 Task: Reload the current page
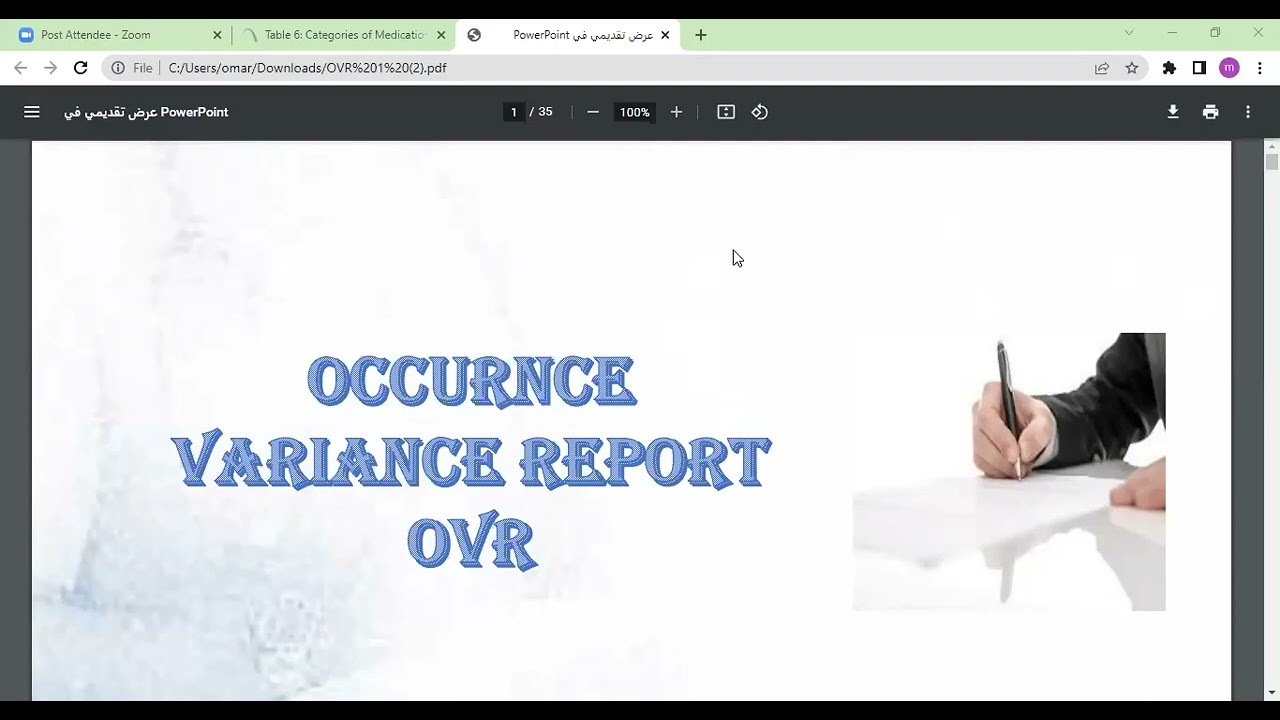[x=81, y=68]
